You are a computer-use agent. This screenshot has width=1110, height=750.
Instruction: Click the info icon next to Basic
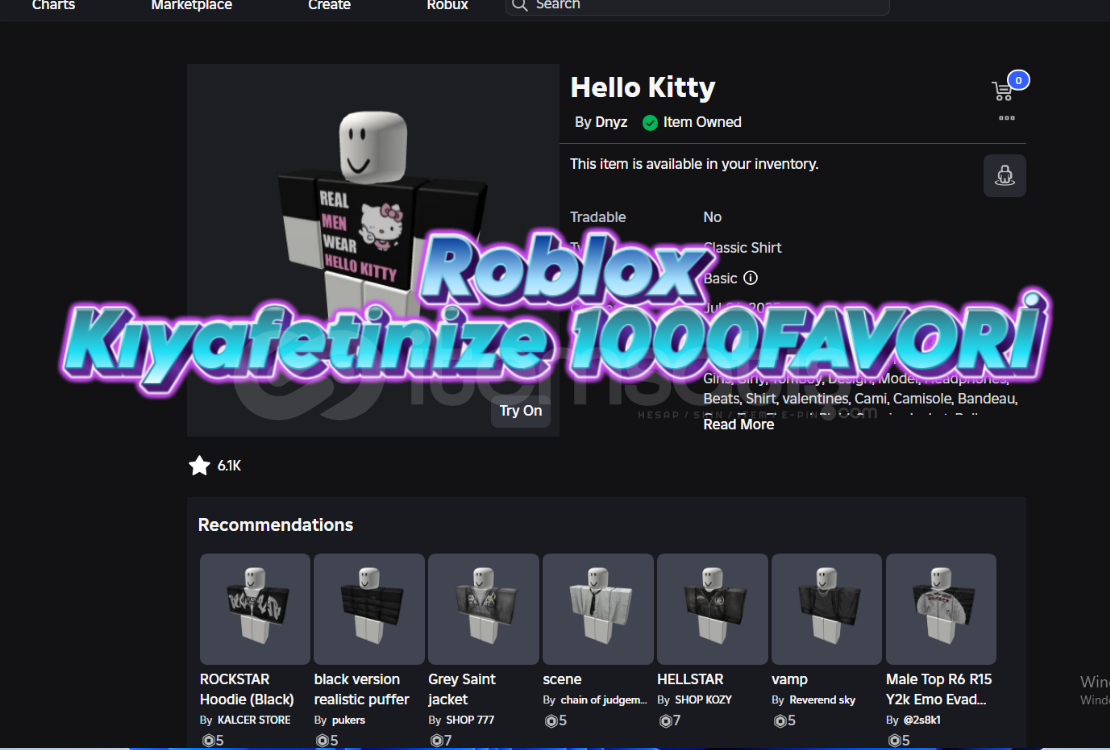[750, 278]
